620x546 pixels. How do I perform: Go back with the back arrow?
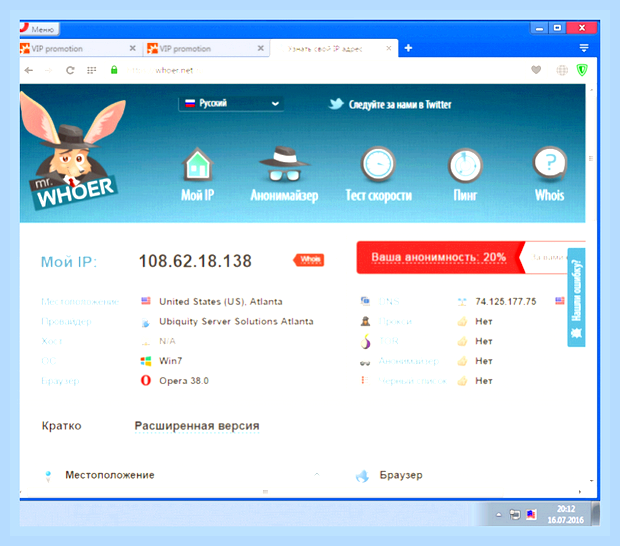click(28, 70)
